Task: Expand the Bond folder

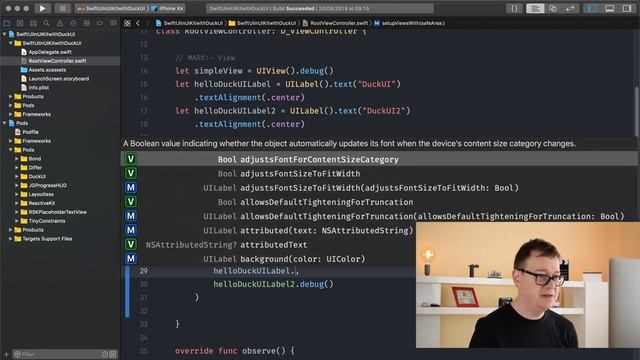Action: pos(17,159)
